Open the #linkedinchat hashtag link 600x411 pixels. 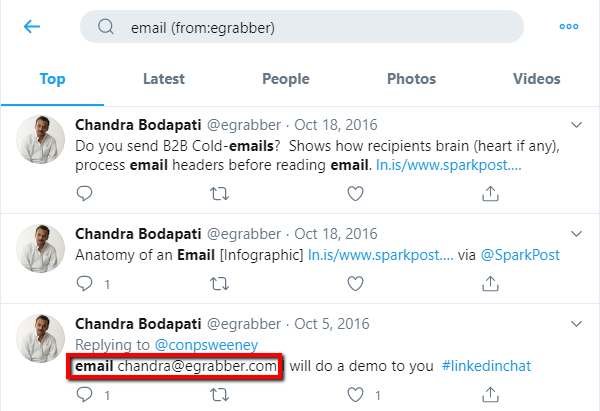(486, 366)
